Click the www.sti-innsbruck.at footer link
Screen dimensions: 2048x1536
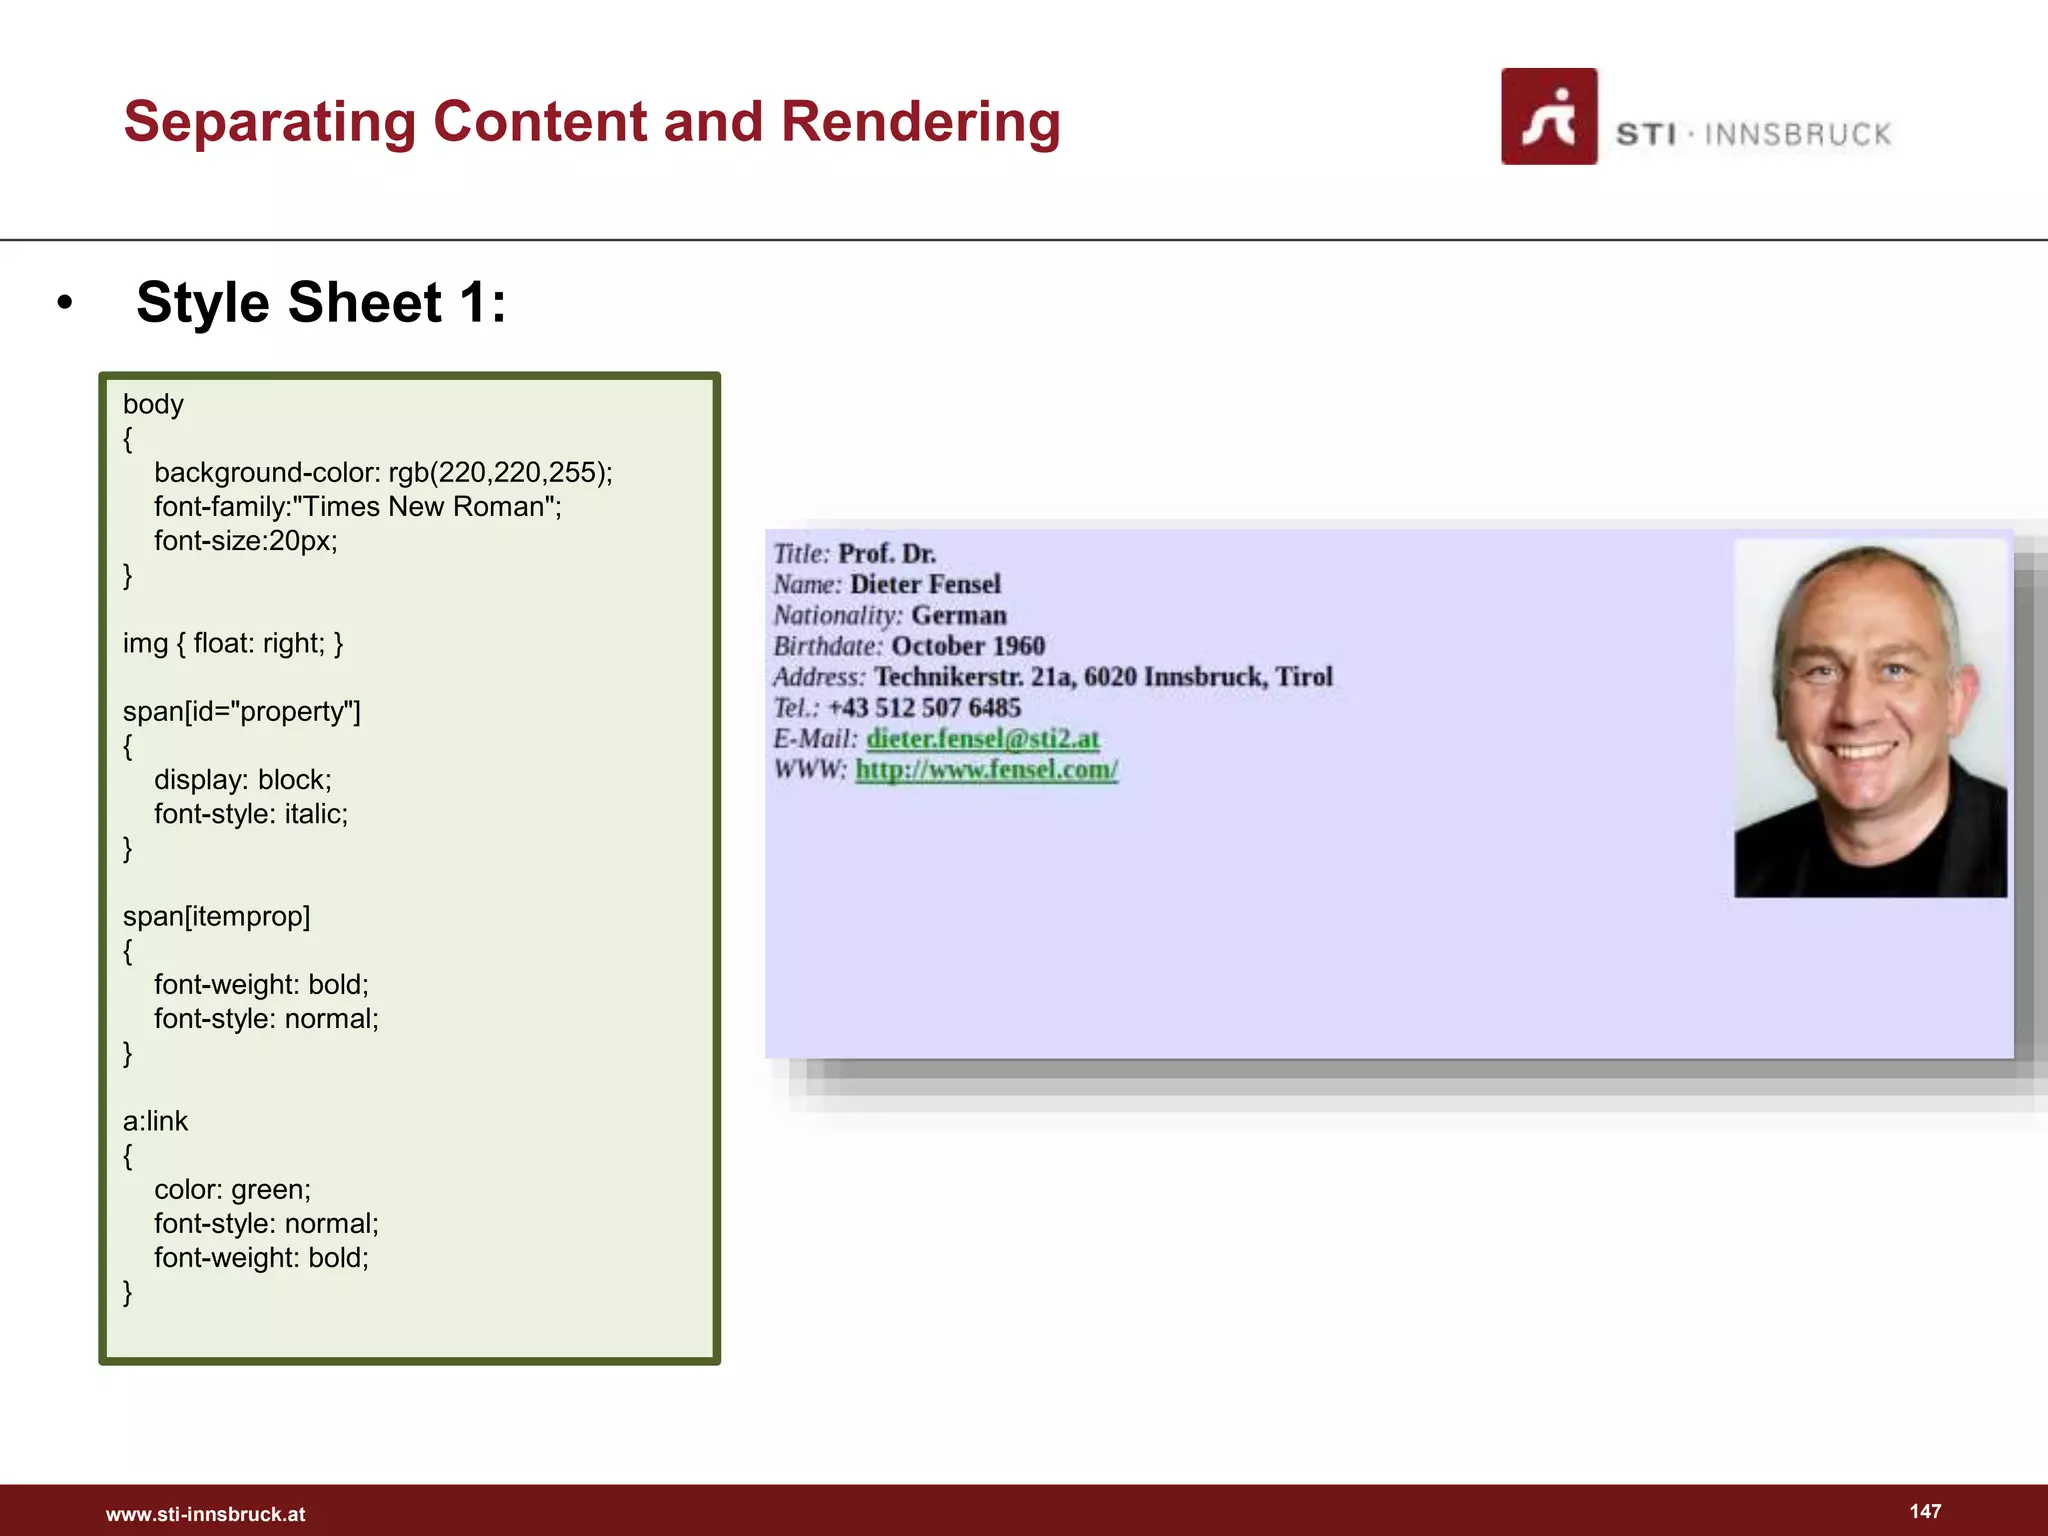point(205,1514)
